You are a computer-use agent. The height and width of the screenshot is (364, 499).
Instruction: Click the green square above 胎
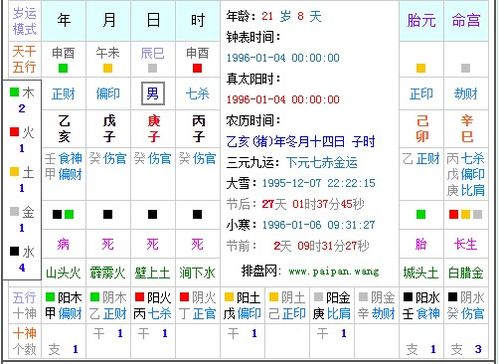(x=421, y=214)
